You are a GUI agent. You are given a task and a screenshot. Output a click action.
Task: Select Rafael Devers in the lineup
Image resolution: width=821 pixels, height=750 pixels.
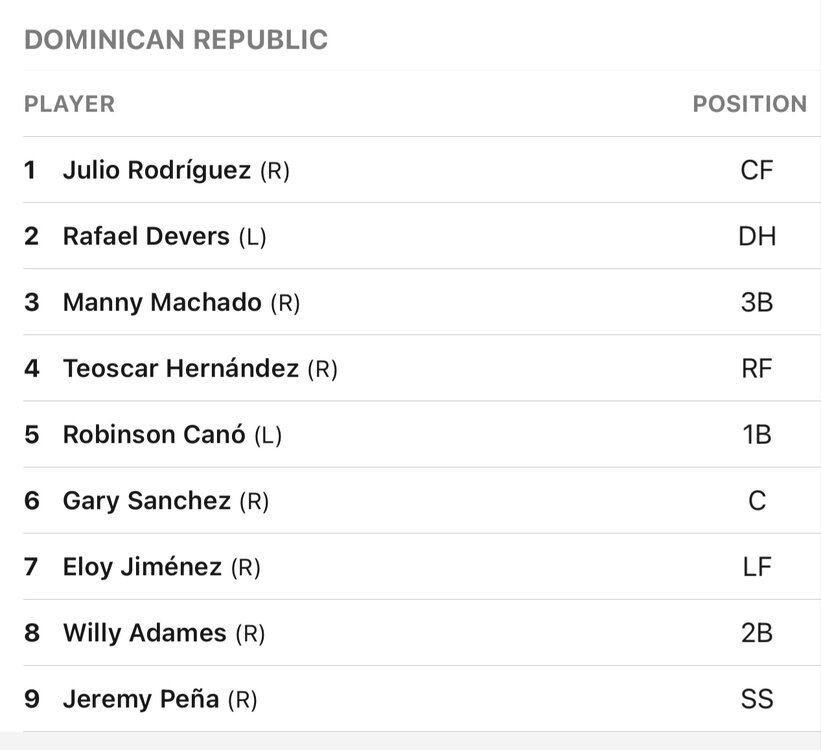(146, 236)
